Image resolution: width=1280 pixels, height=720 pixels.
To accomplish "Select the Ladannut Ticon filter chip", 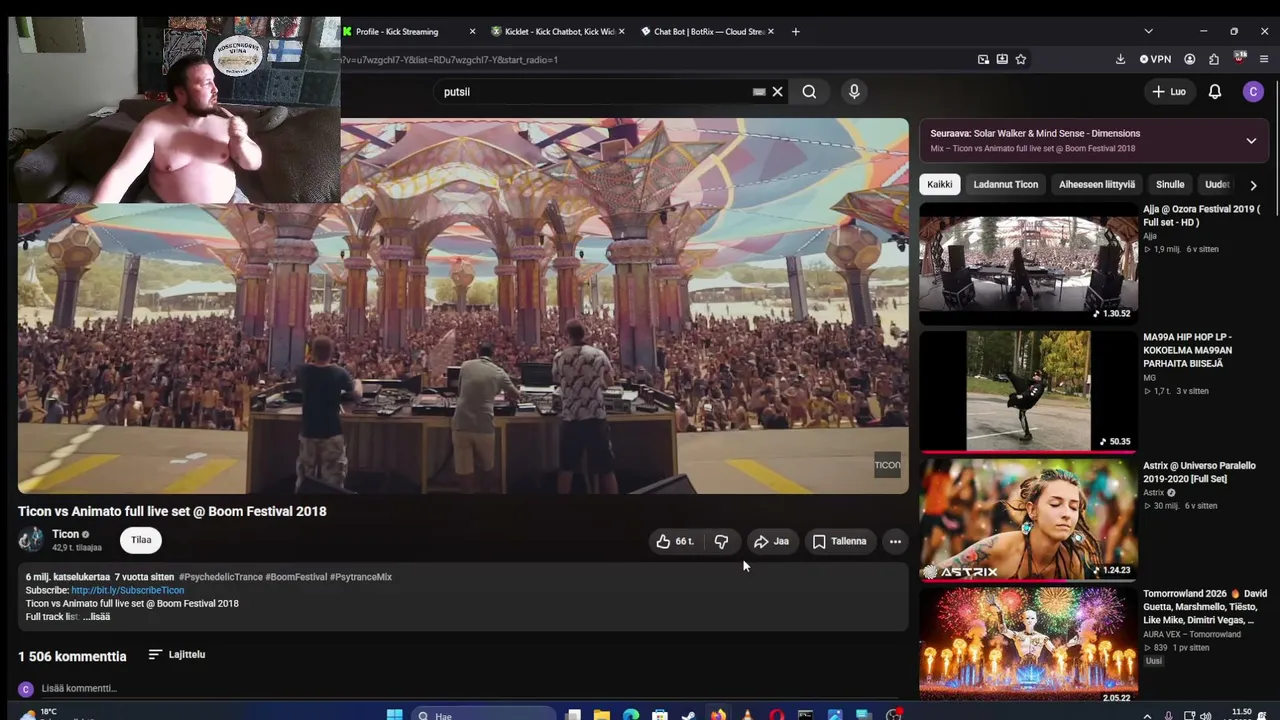I will pyautogui.click(x=1006, y=184).
